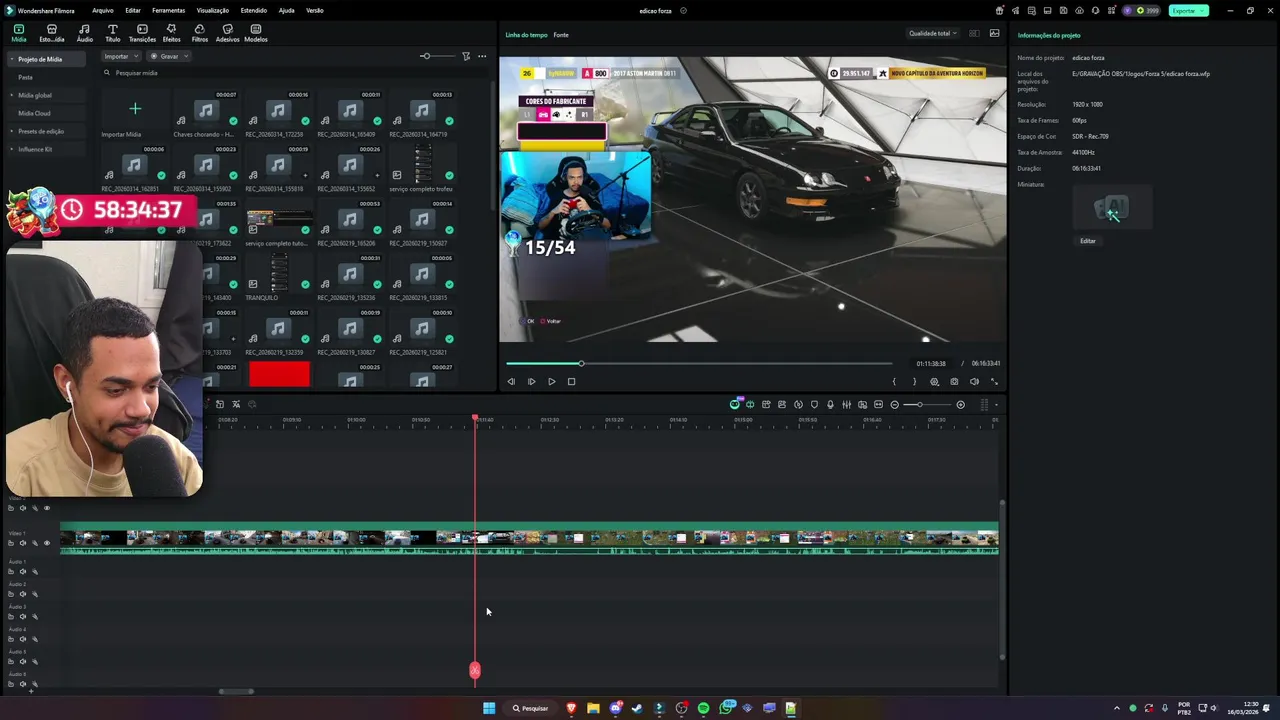Mute the Áudio 5 track

pyautogui.click(x=23, y=661)
